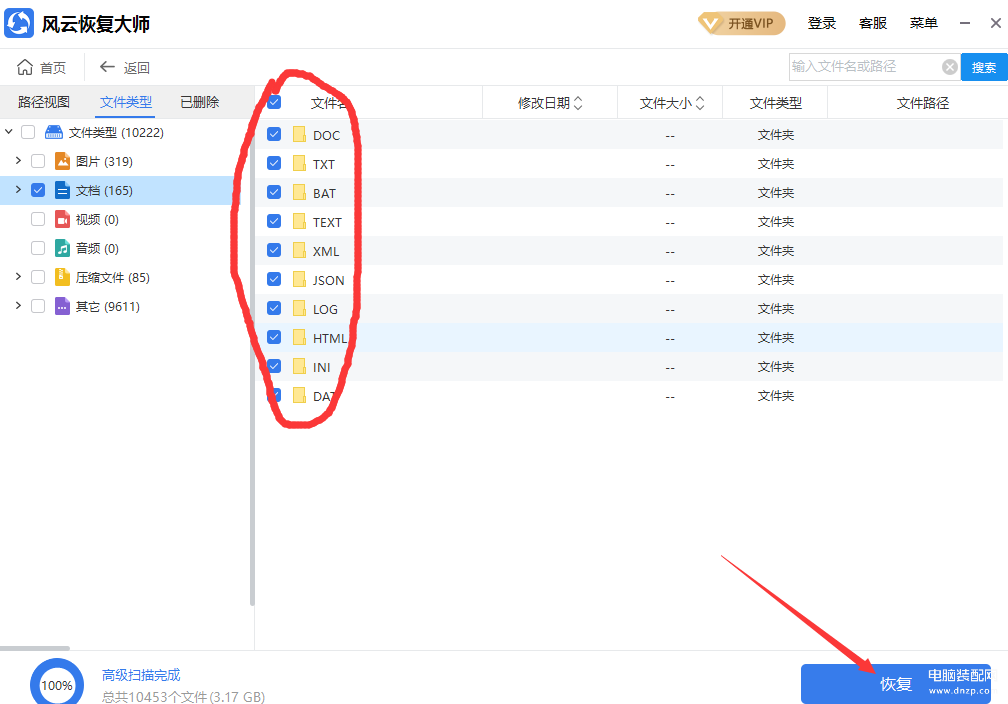This screenshot has width=1008, height=704.
Task: Click the 开通VIP button
Action: 742,24
